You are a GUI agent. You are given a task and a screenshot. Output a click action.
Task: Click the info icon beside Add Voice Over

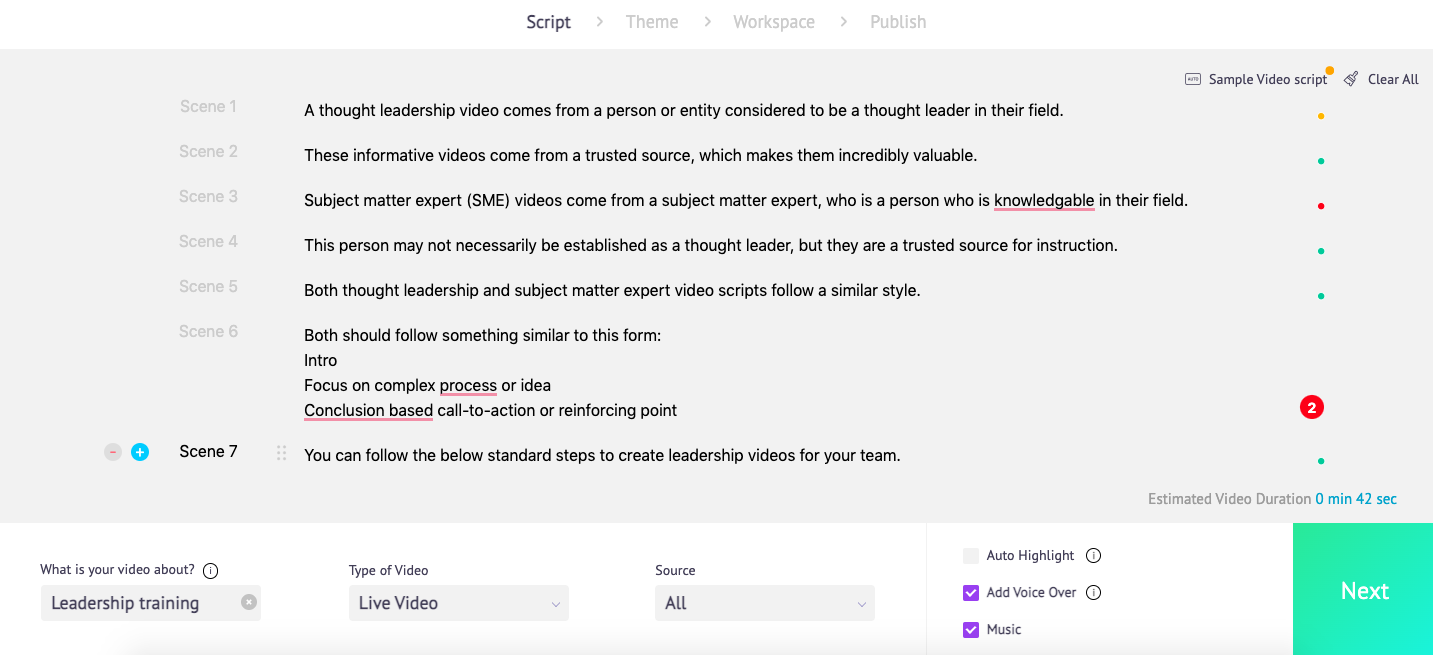(1093, 592)
